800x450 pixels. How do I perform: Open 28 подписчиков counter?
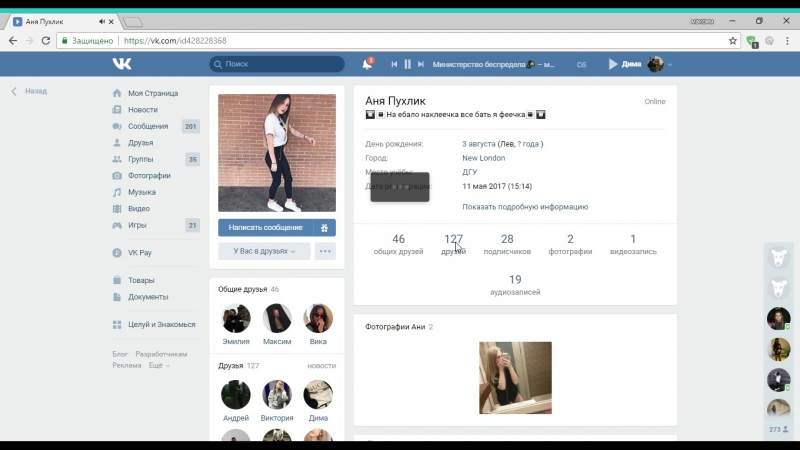pos(507,244)
